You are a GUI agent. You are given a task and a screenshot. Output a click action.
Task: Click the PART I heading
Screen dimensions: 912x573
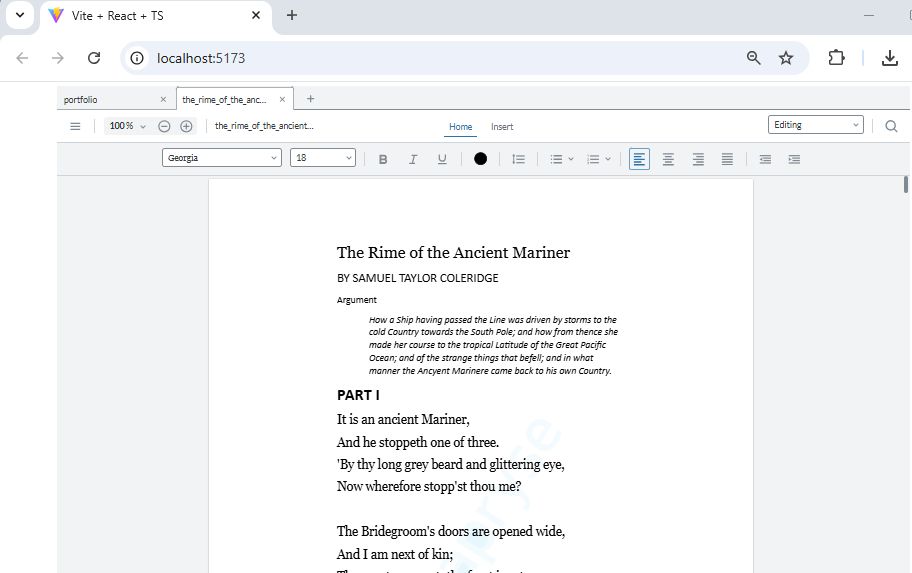coord(358,396)
